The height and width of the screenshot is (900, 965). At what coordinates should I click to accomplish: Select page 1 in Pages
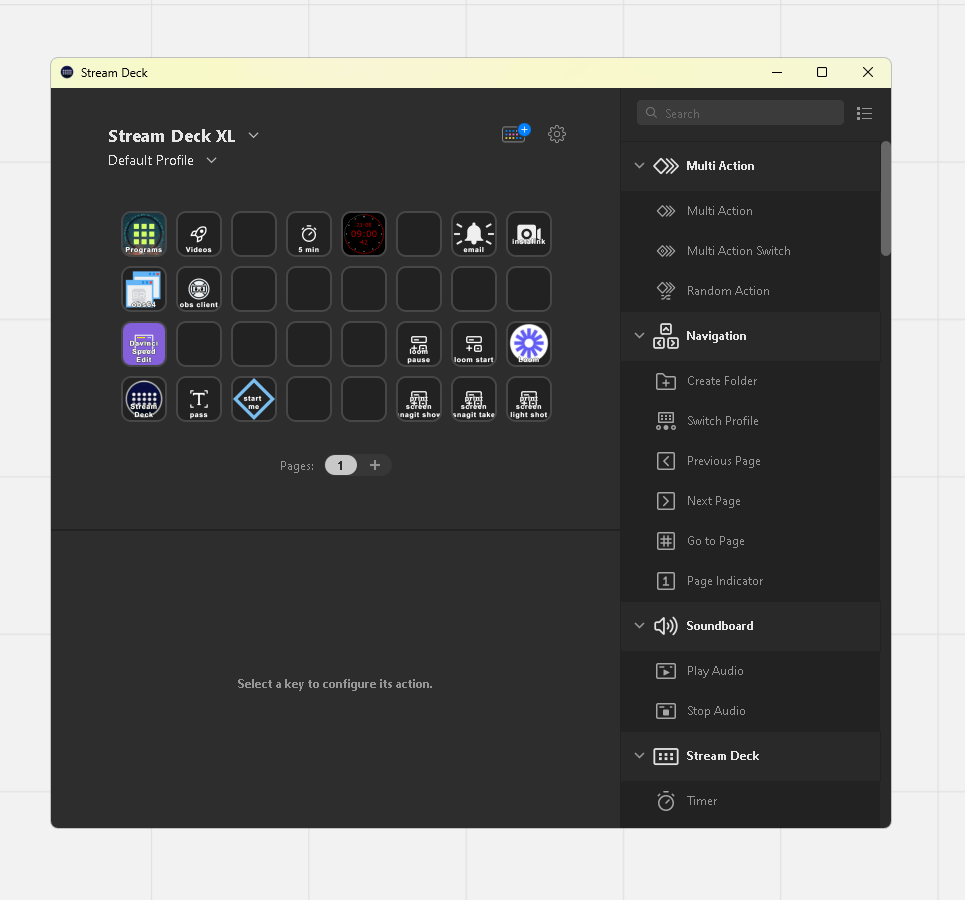point(340,465)
